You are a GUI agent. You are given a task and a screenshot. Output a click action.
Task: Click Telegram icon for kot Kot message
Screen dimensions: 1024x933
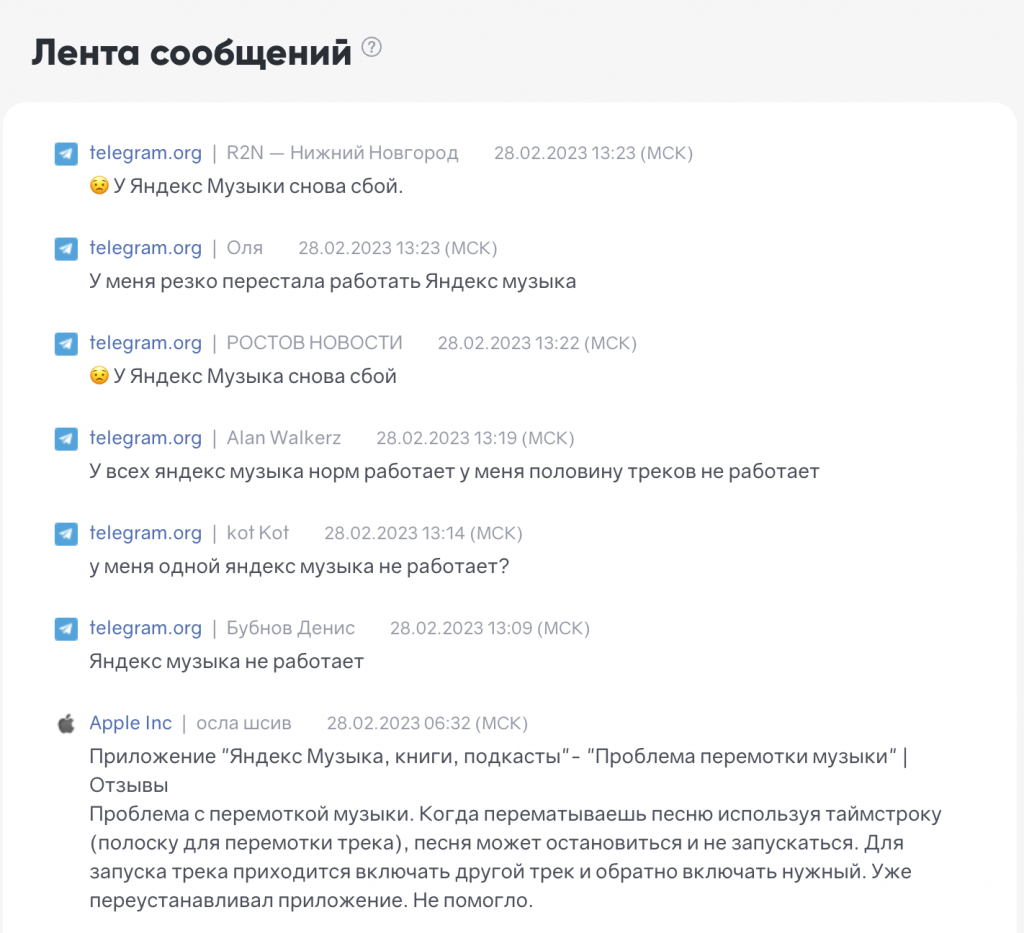coord(66,534)
